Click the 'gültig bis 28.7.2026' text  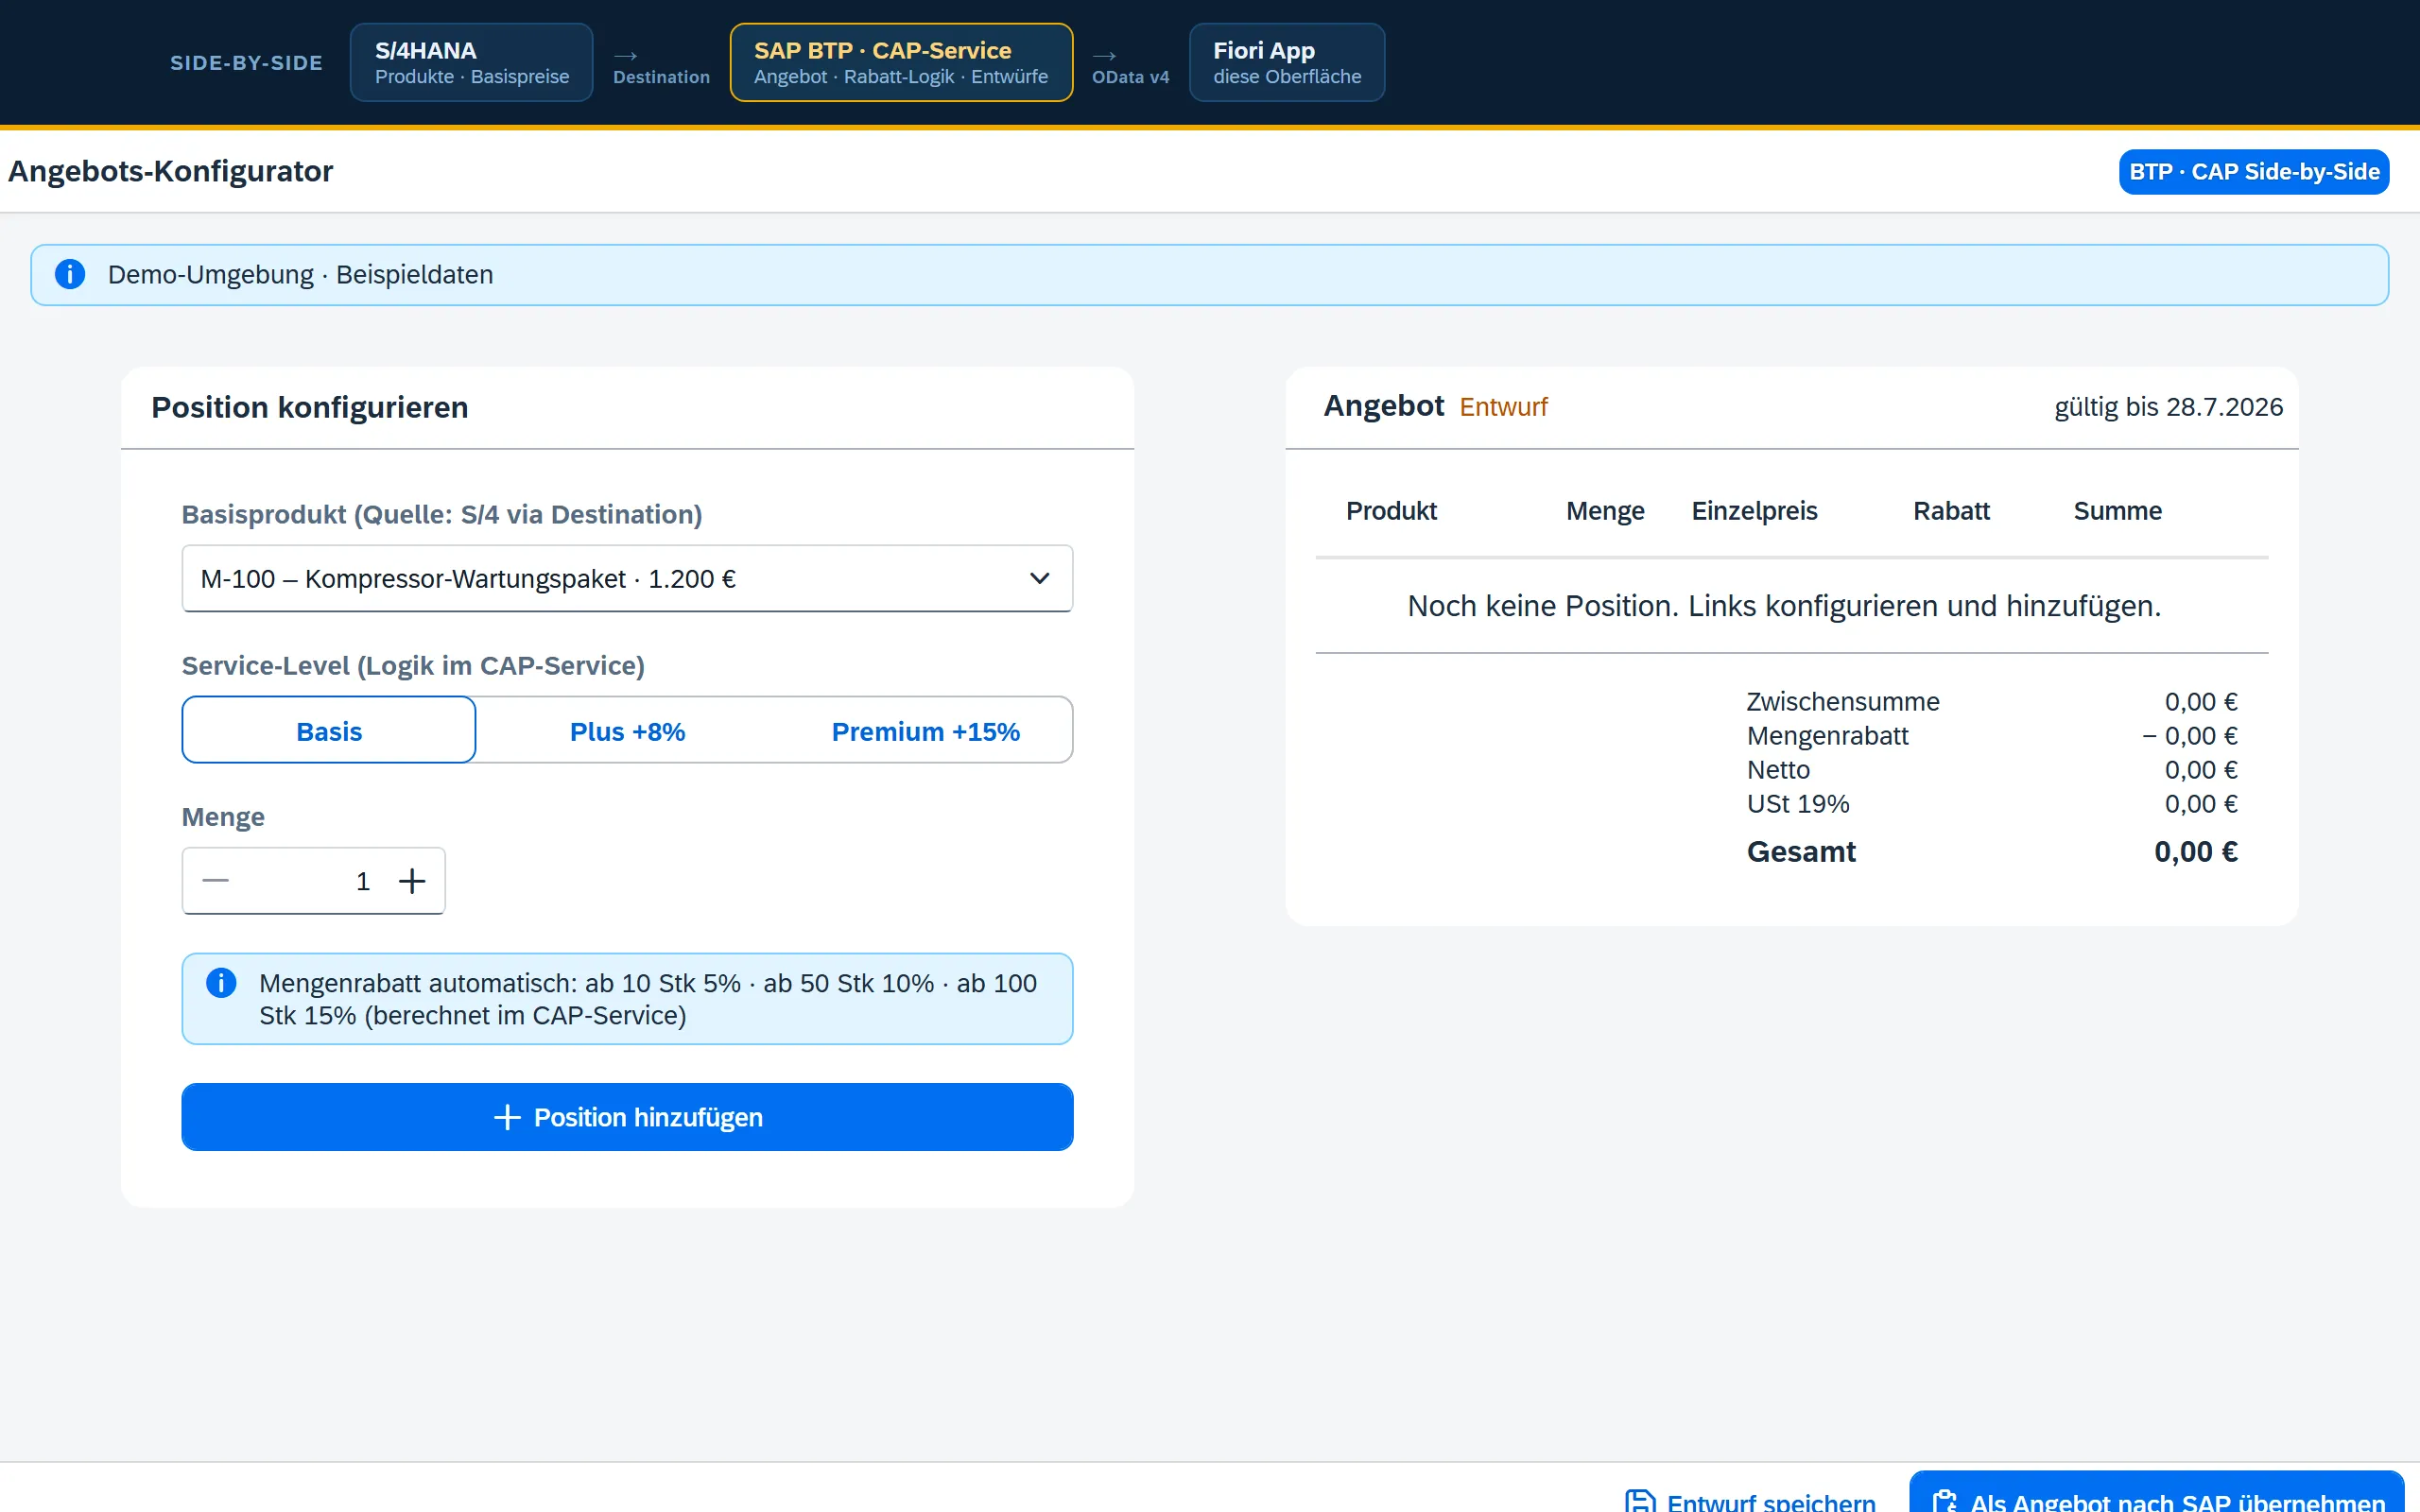coord(2168,407)
